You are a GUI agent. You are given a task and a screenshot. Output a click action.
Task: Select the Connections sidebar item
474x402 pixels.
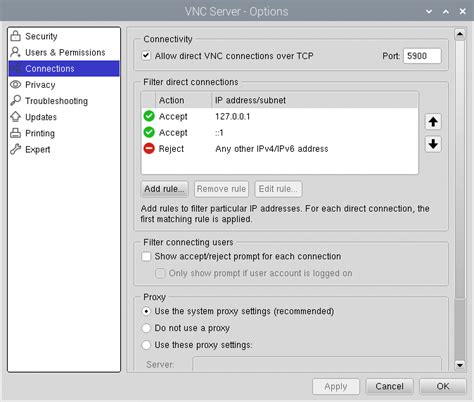coord(64,68)
